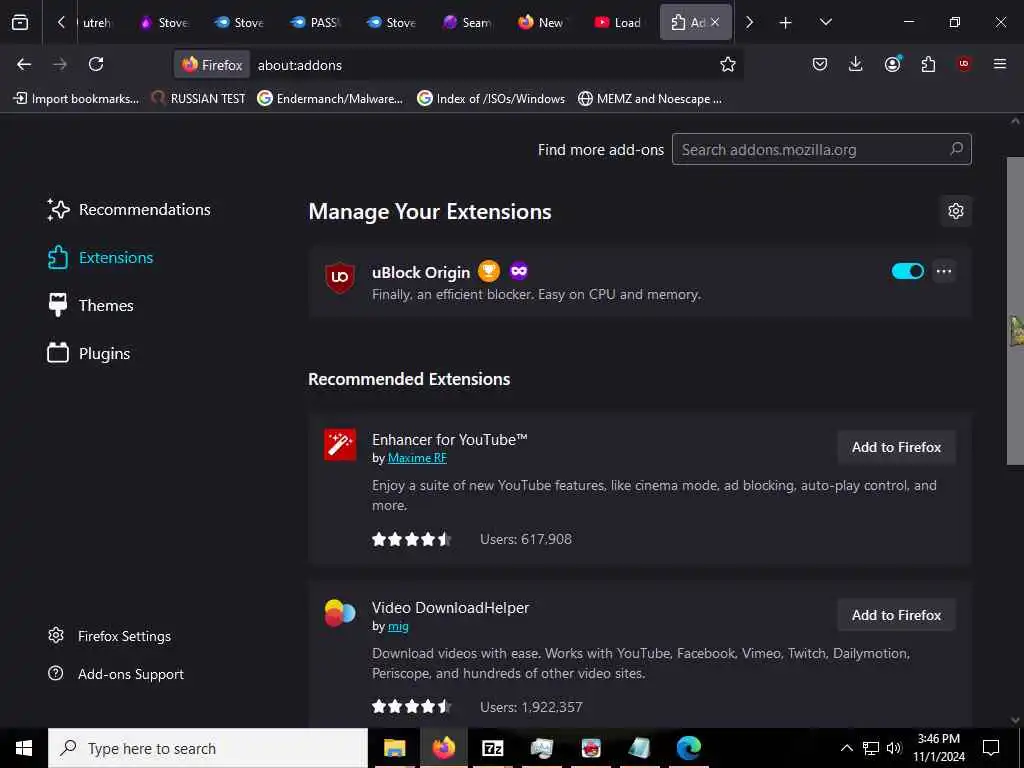The height and width of the screenshot is (768, 1024).
Task: Click the Video DownloadHelper colored balls icon
Action: [340, 613]
